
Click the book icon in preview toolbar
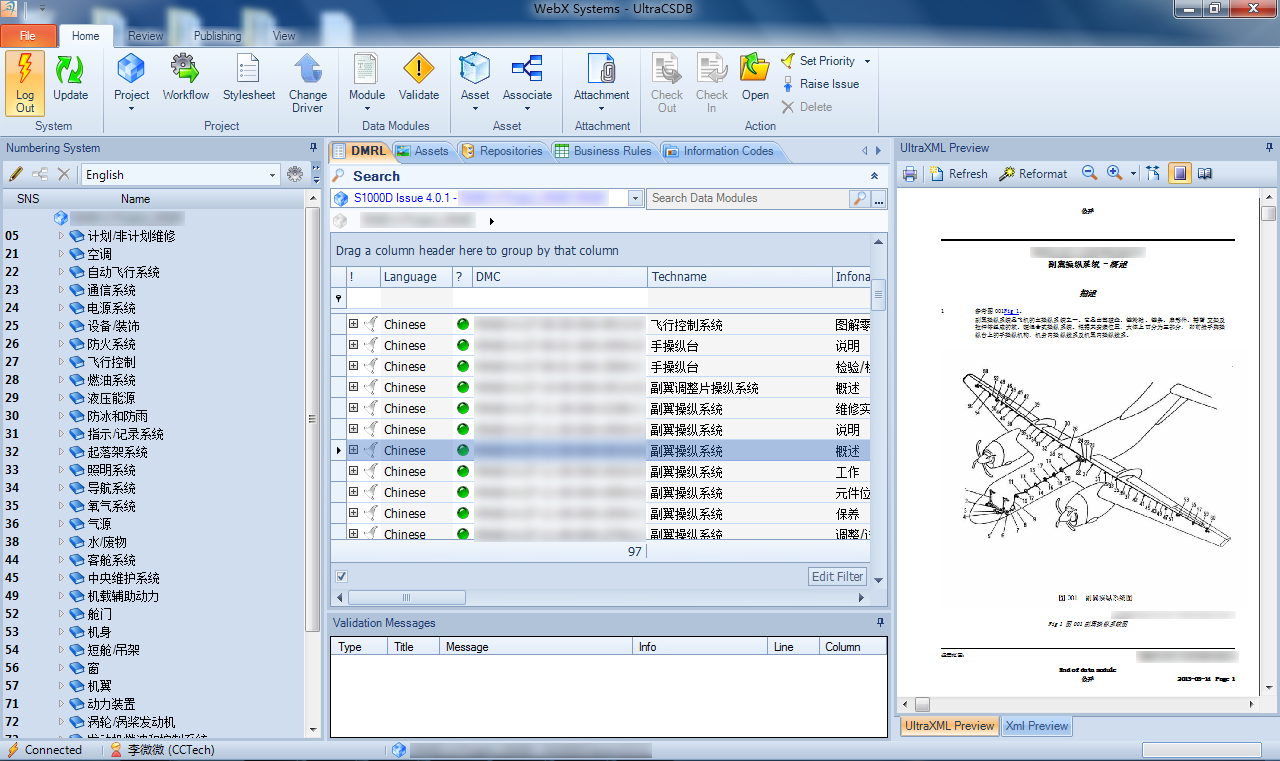(x=1205, y=174)
